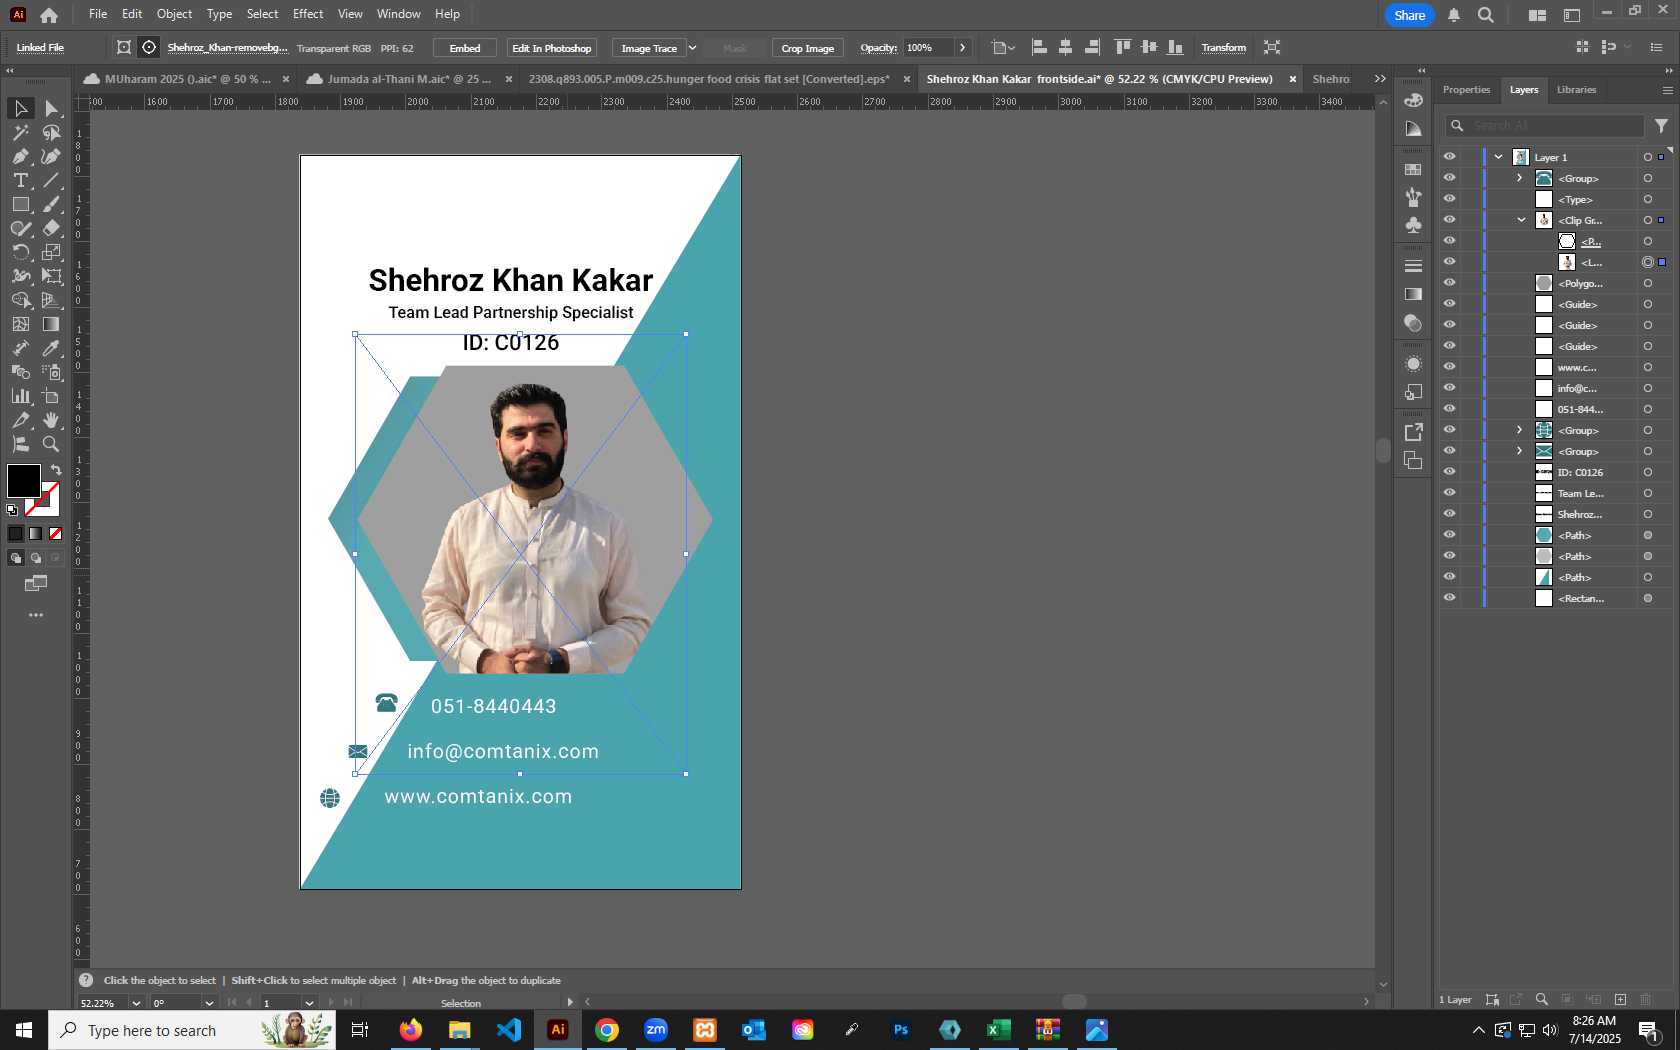Create new layer in Layers panel
This screenshot has width=1680, height=1050.
coord(1620,999)
